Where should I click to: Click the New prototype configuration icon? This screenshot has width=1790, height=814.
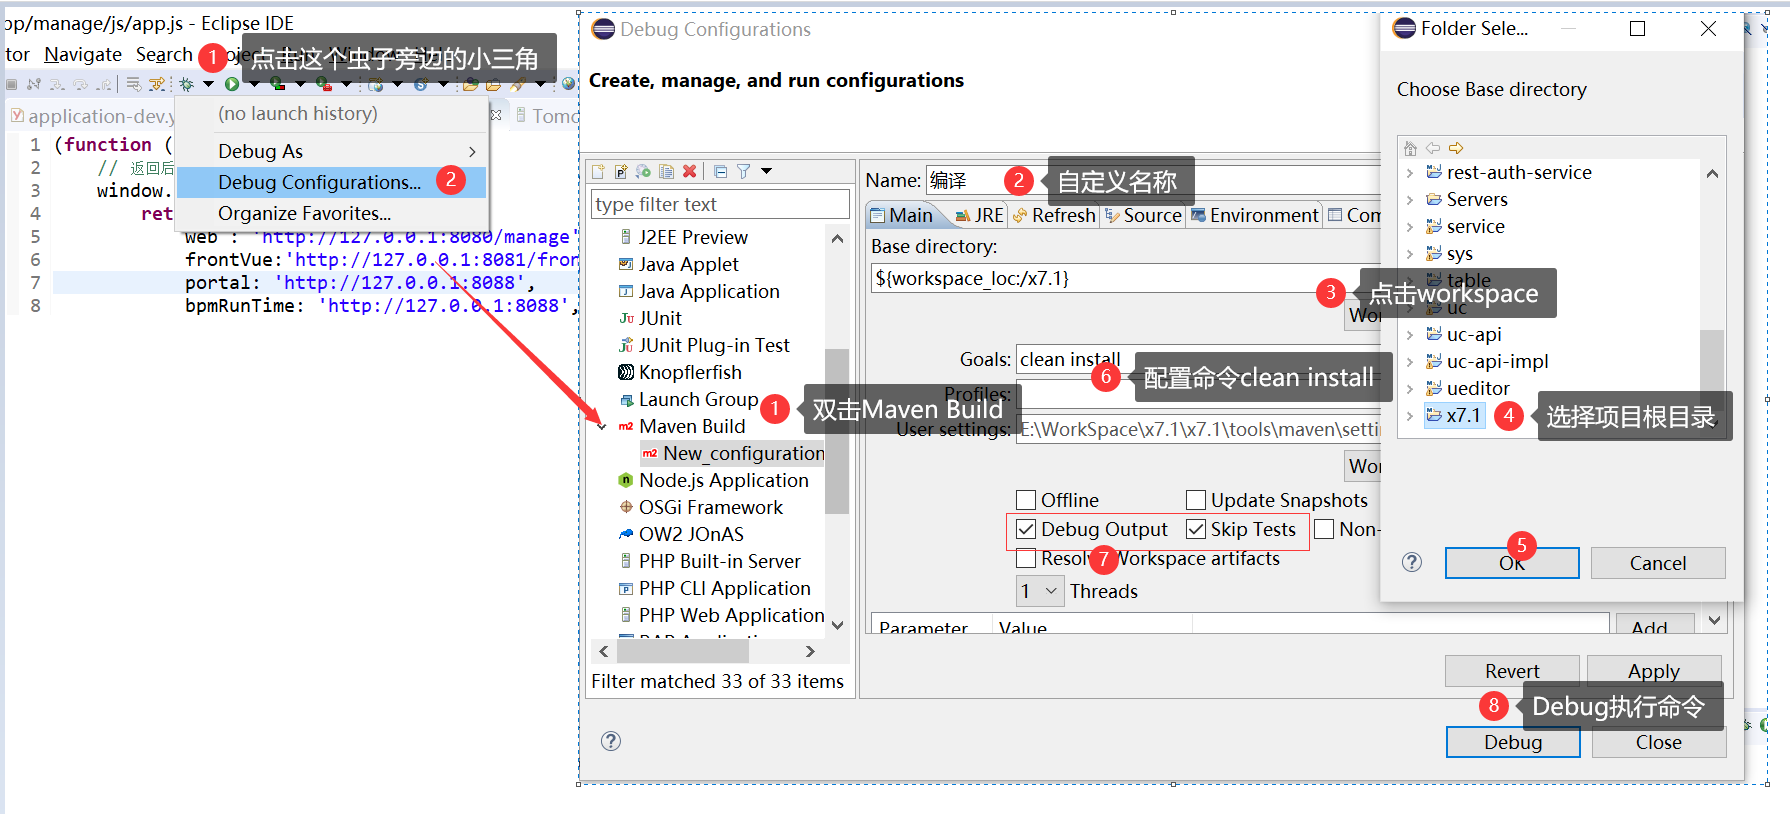[x=621, y=172]
